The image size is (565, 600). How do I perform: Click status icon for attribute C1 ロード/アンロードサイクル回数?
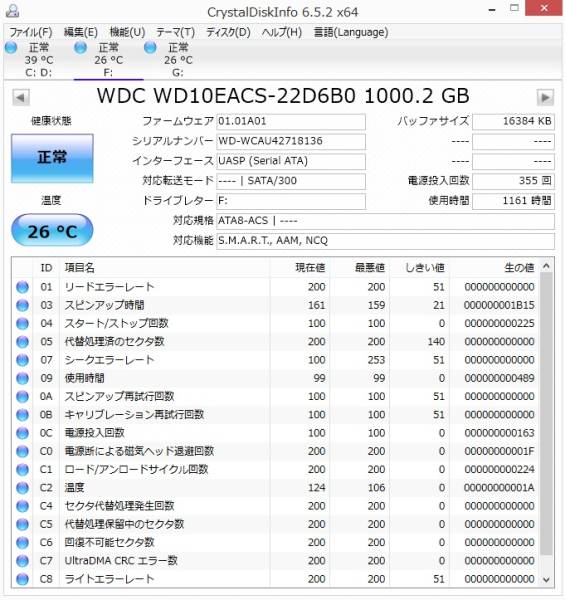coord(23,470)
